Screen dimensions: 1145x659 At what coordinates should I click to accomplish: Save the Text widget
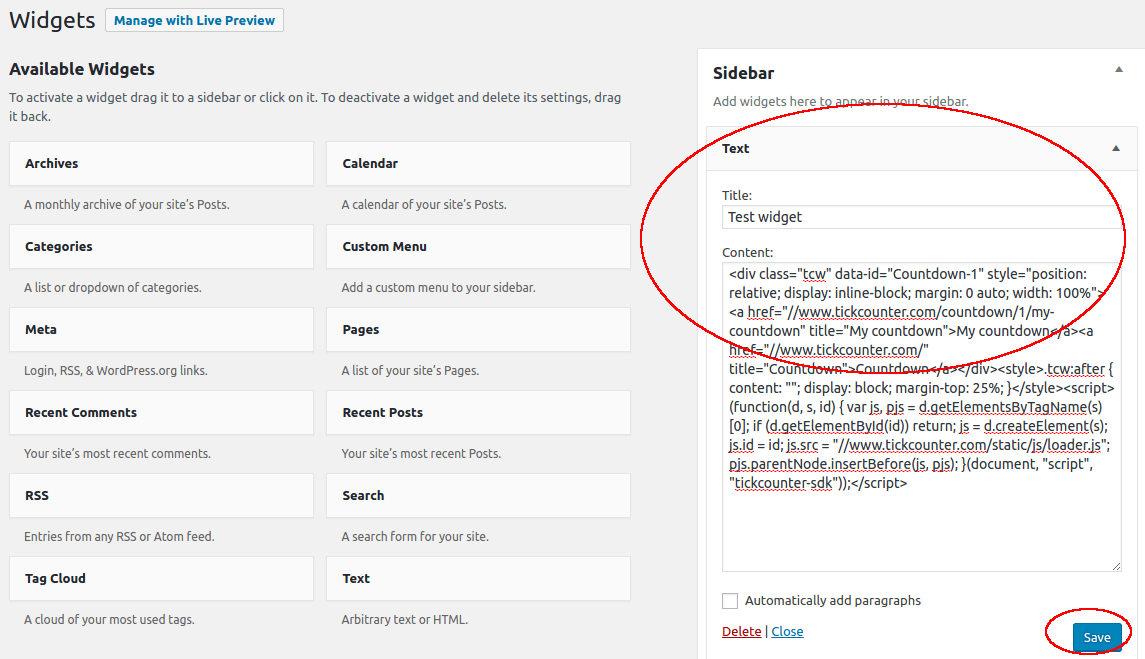point(1096,638)
